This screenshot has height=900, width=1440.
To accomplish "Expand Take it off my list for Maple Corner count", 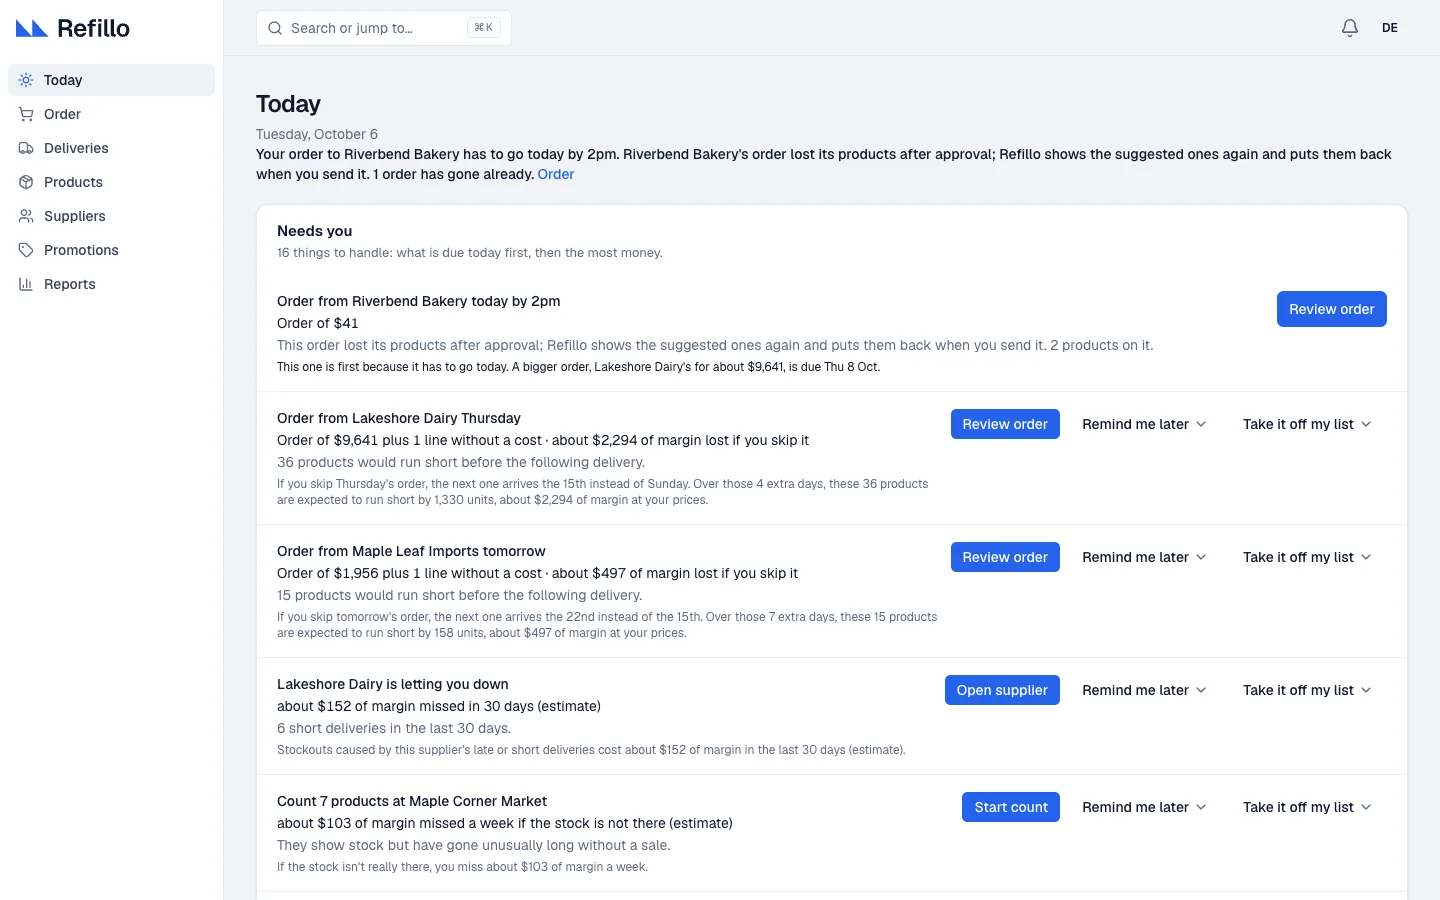I will coord(1307,807).
